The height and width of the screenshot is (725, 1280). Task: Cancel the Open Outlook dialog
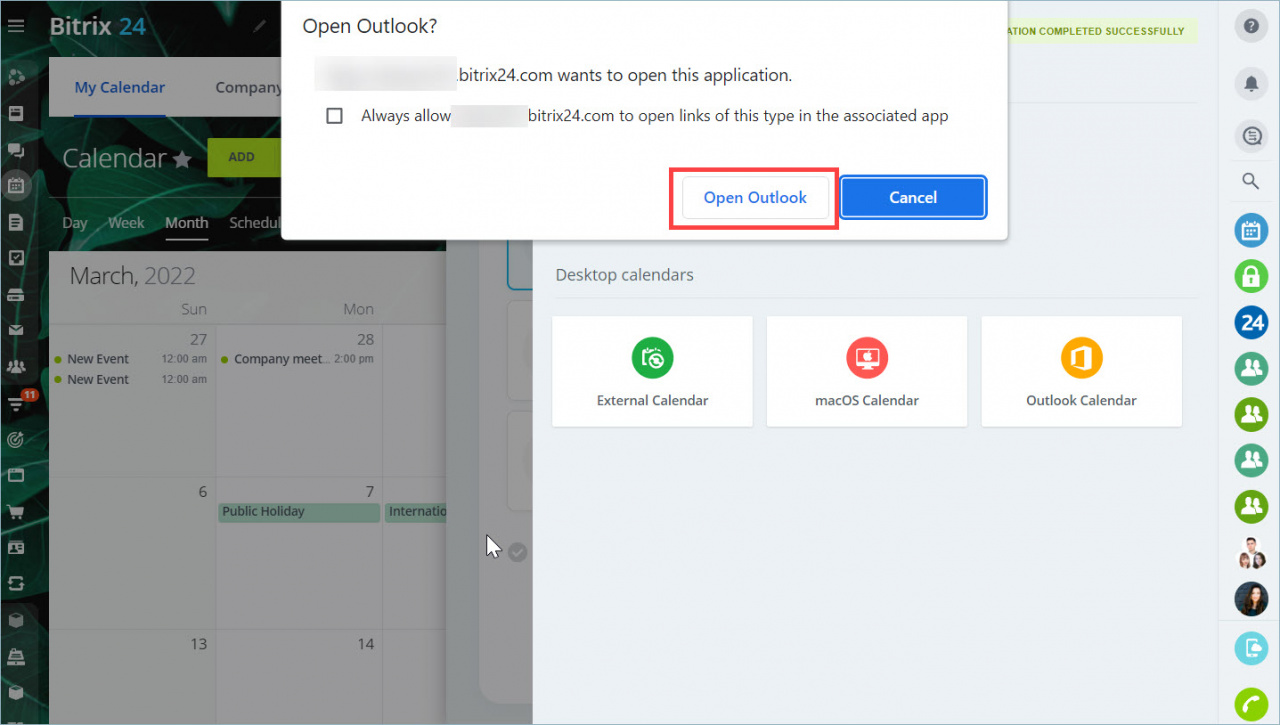(913, 198)
